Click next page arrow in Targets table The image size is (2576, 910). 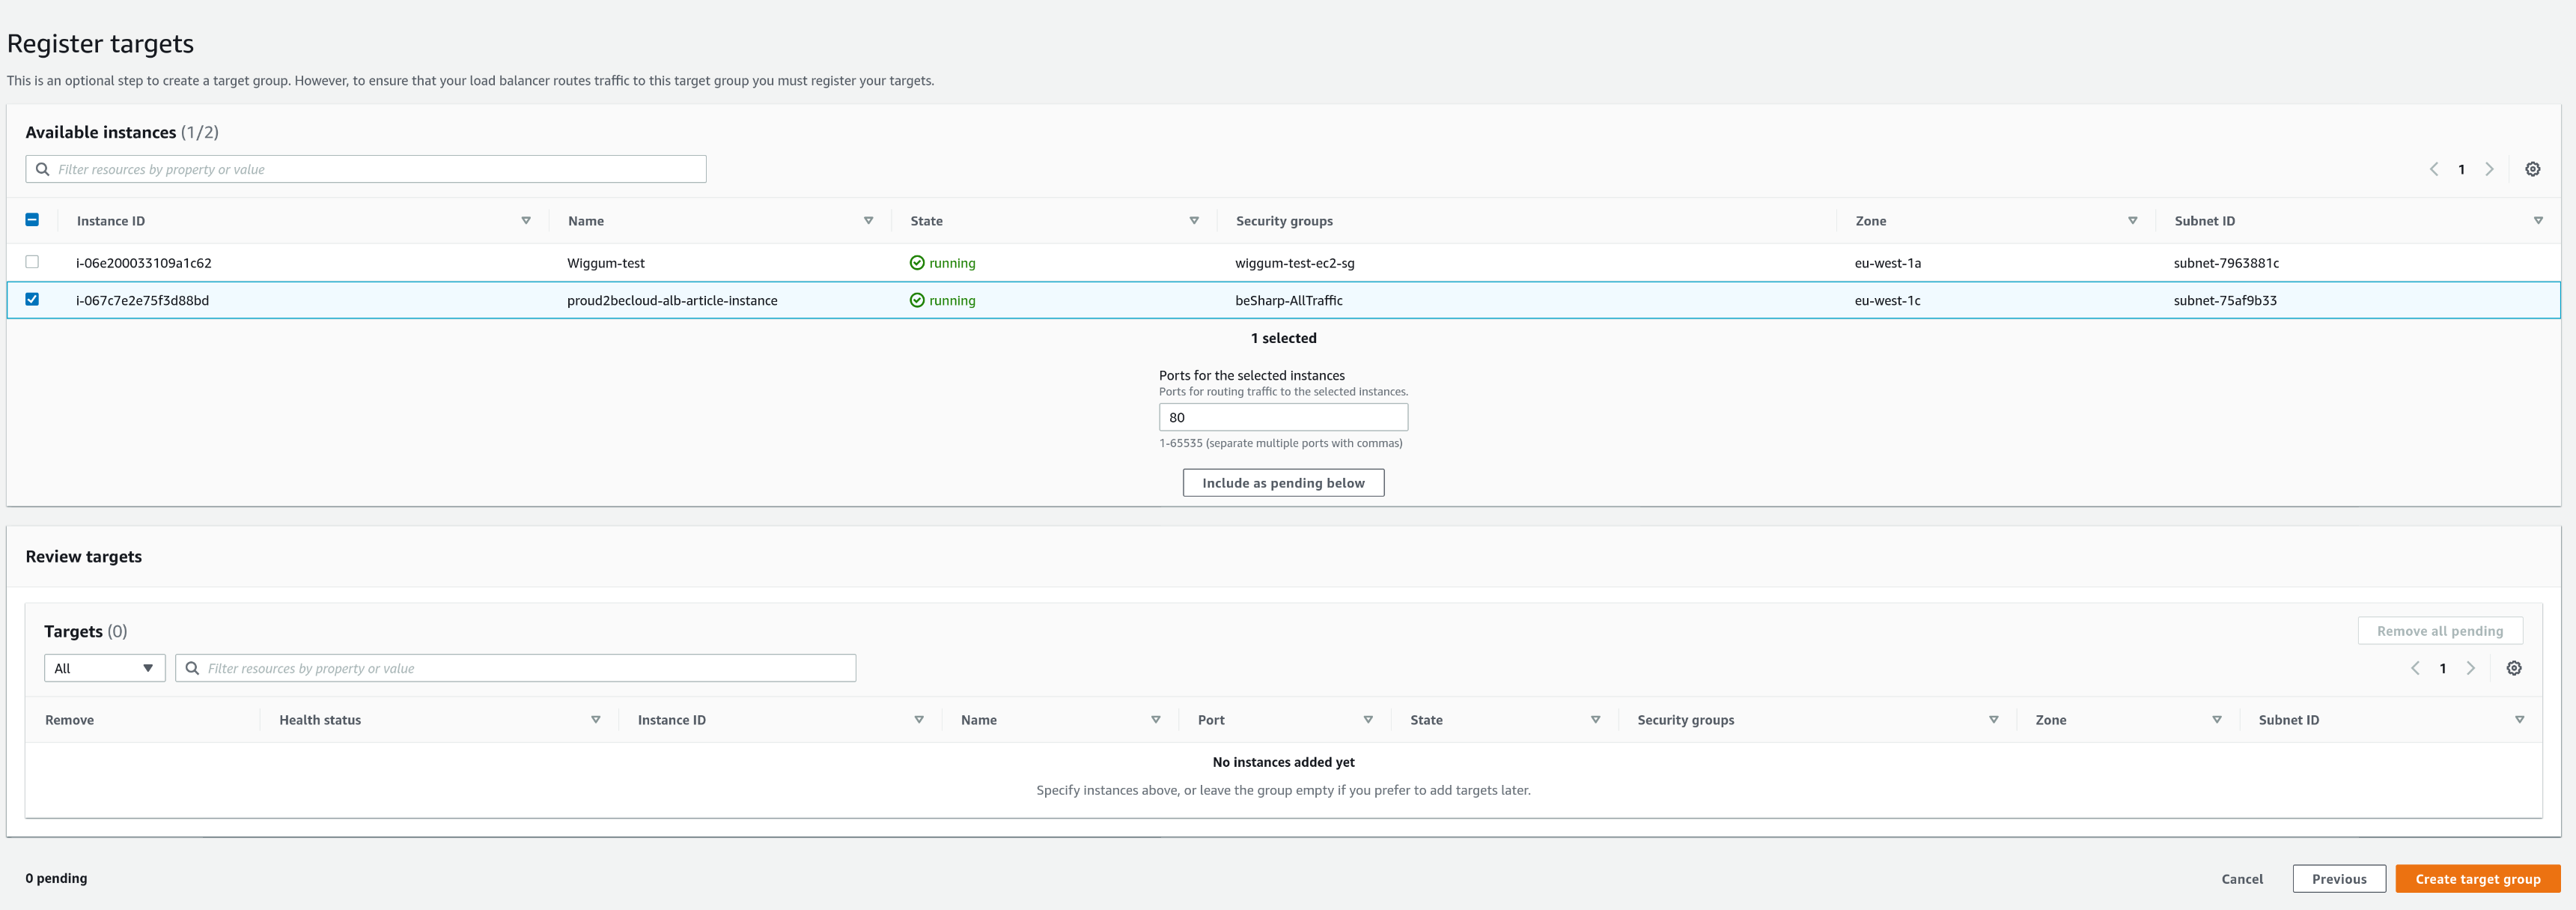click(x=2470, y=668)
